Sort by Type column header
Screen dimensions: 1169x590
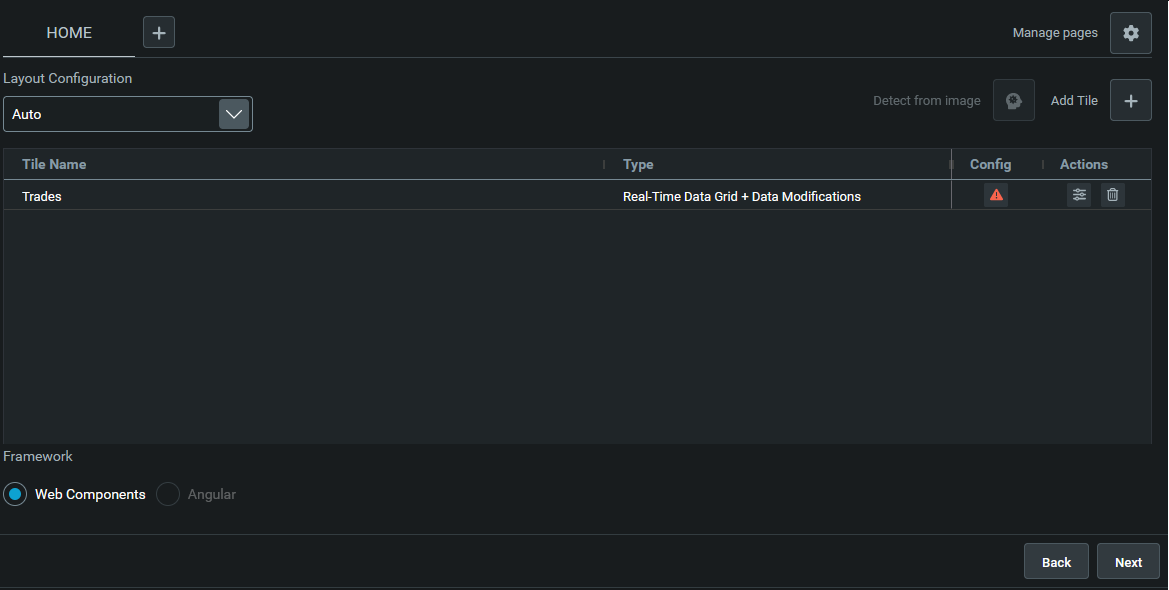click(637, 164)
